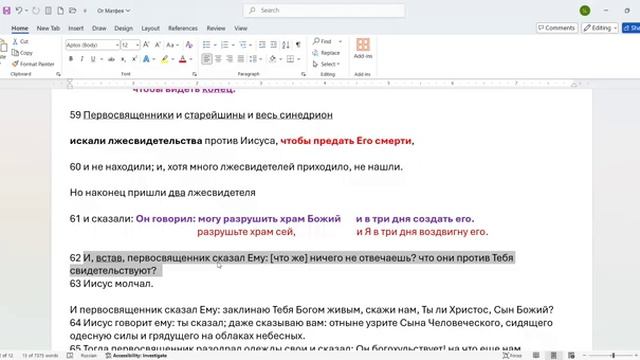
Task: Apply text highlight color
Action: [x=164, y=59]
